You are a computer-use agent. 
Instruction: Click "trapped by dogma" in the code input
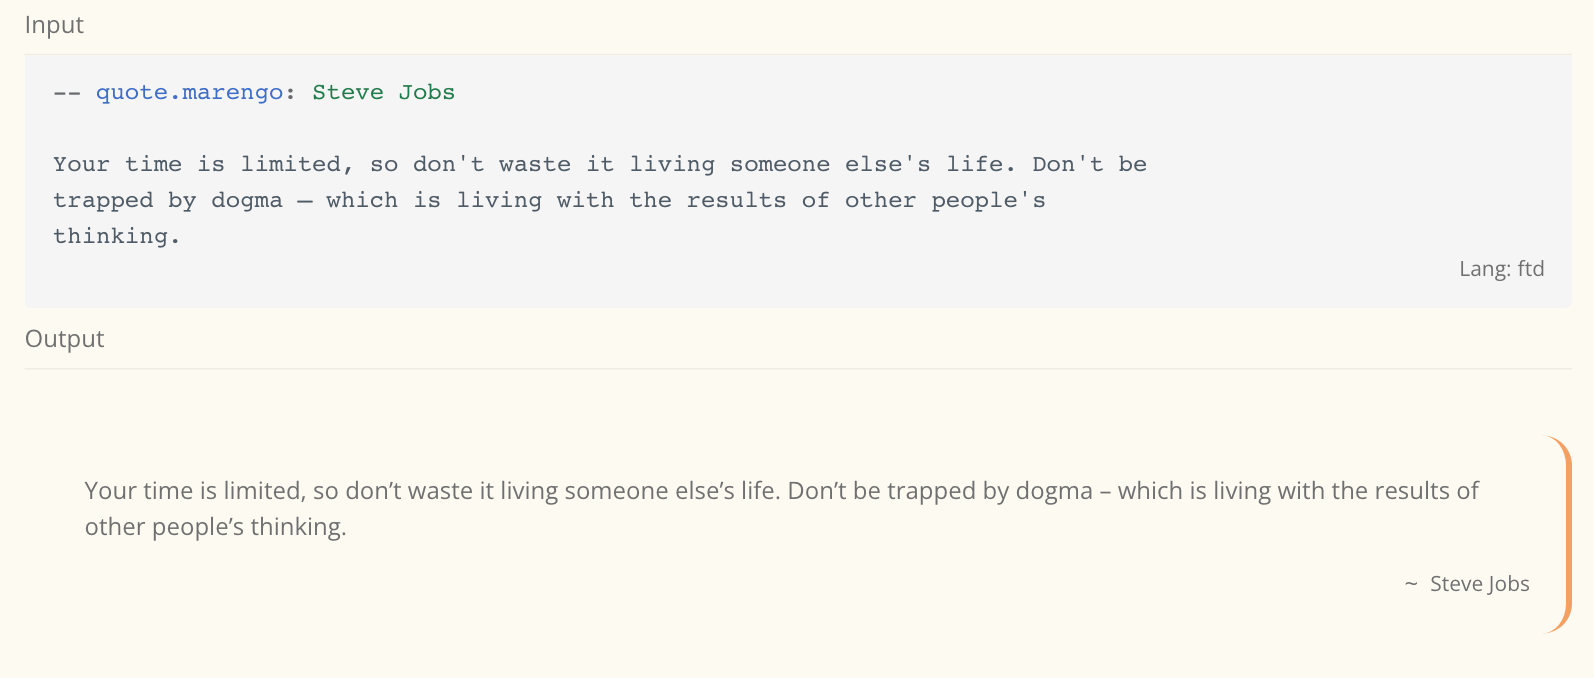[168, 200]
